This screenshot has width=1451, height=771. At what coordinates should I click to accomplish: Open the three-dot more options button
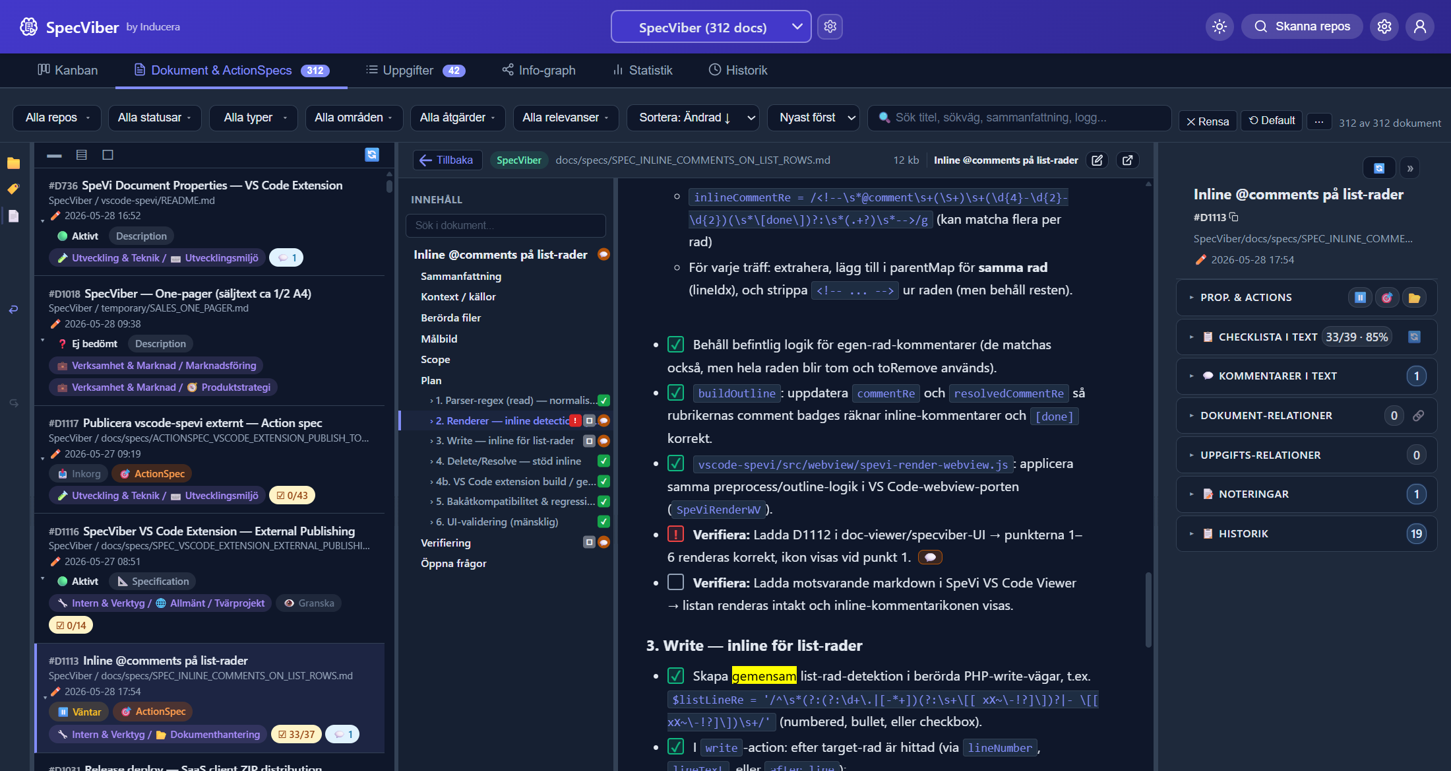pos(1319,121)
